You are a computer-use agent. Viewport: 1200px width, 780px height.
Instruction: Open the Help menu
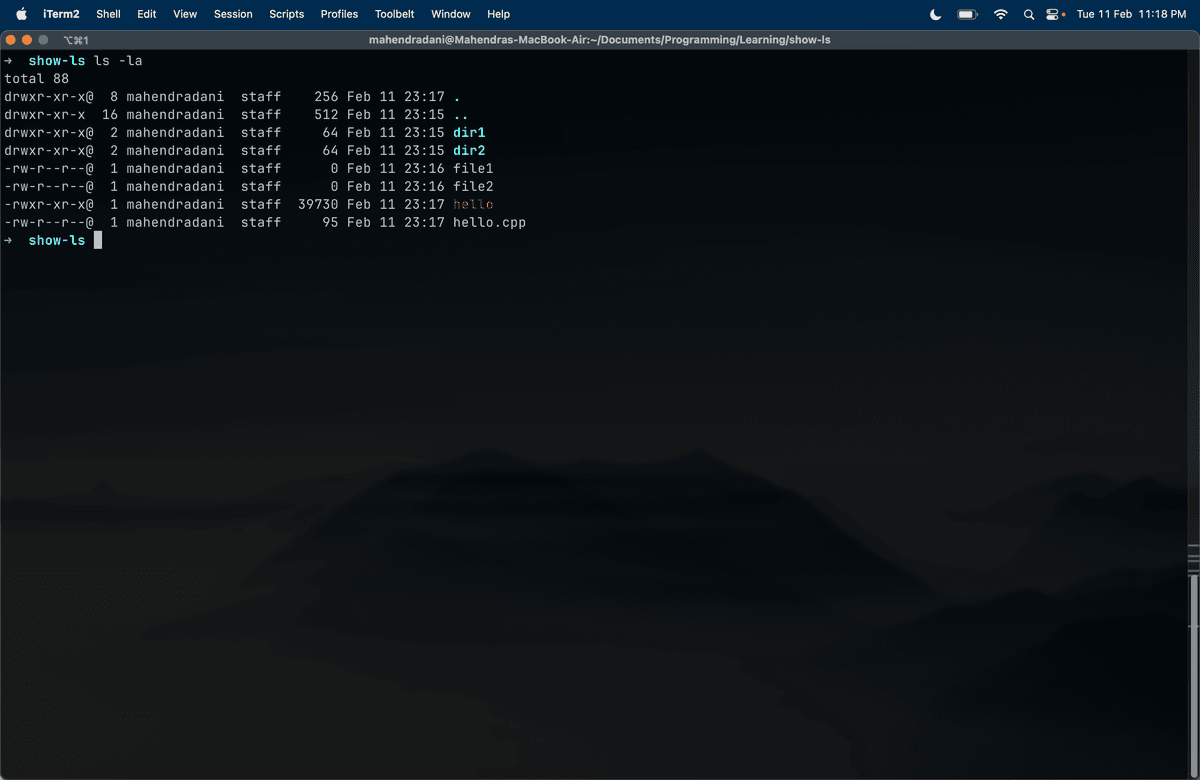[498, 14]
